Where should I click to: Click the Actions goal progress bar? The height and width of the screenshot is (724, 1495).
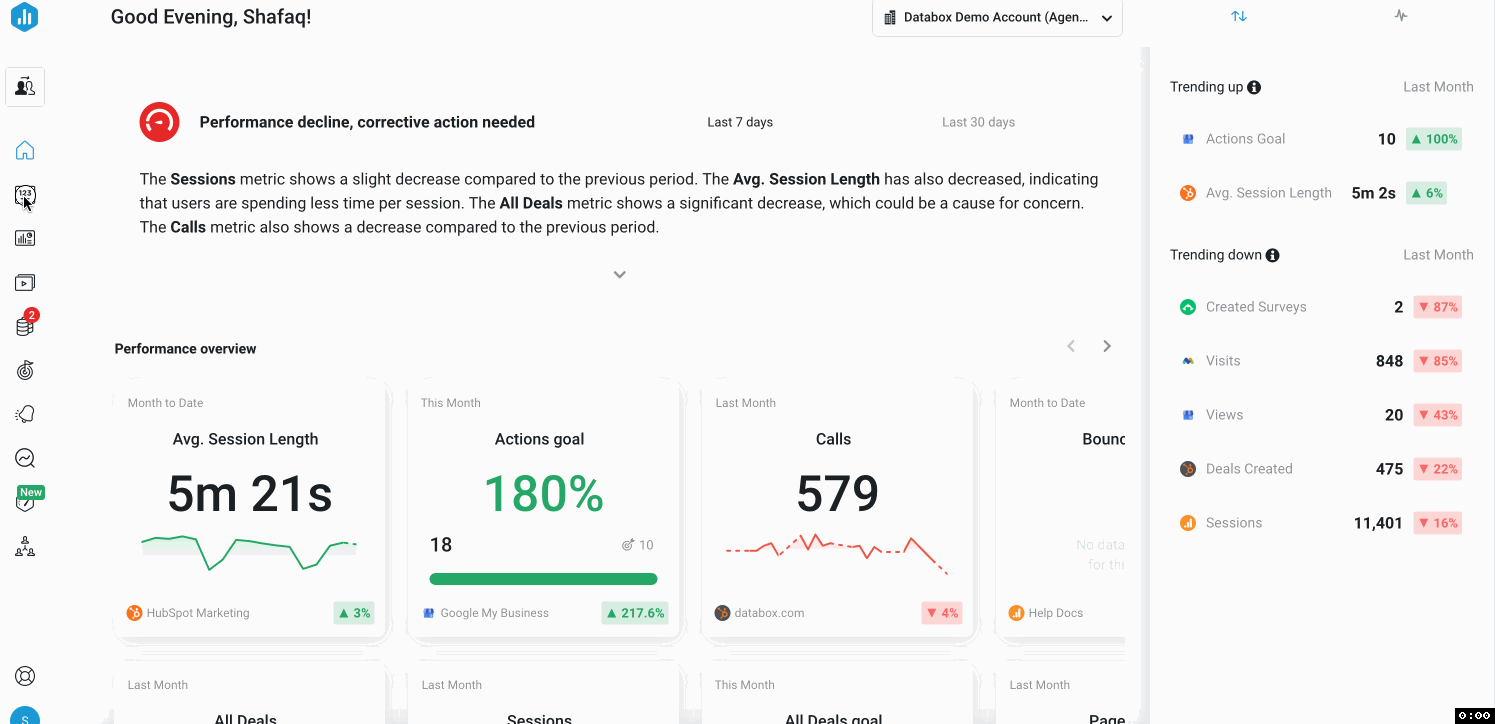click(x=543, y=578)
